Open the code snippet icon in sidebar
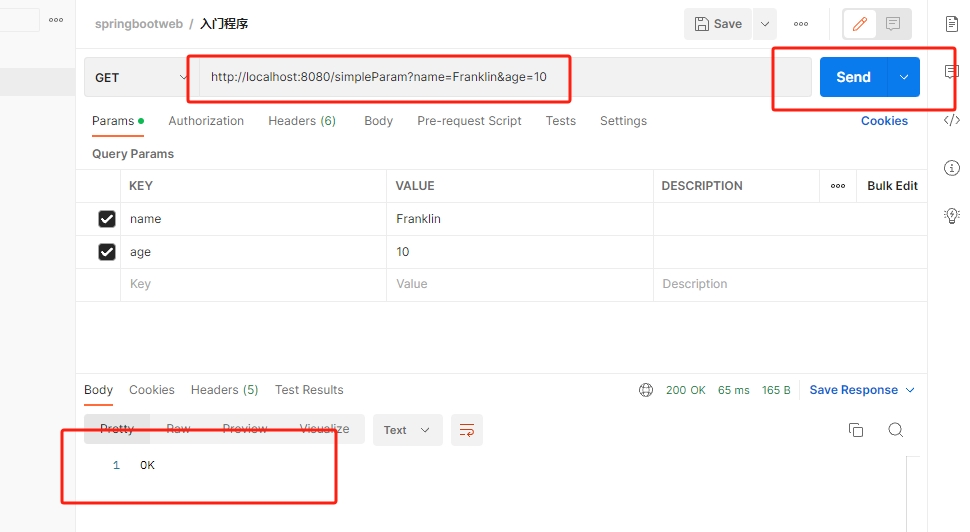This screenshot has height=532, width=970. tap(951, 120)
